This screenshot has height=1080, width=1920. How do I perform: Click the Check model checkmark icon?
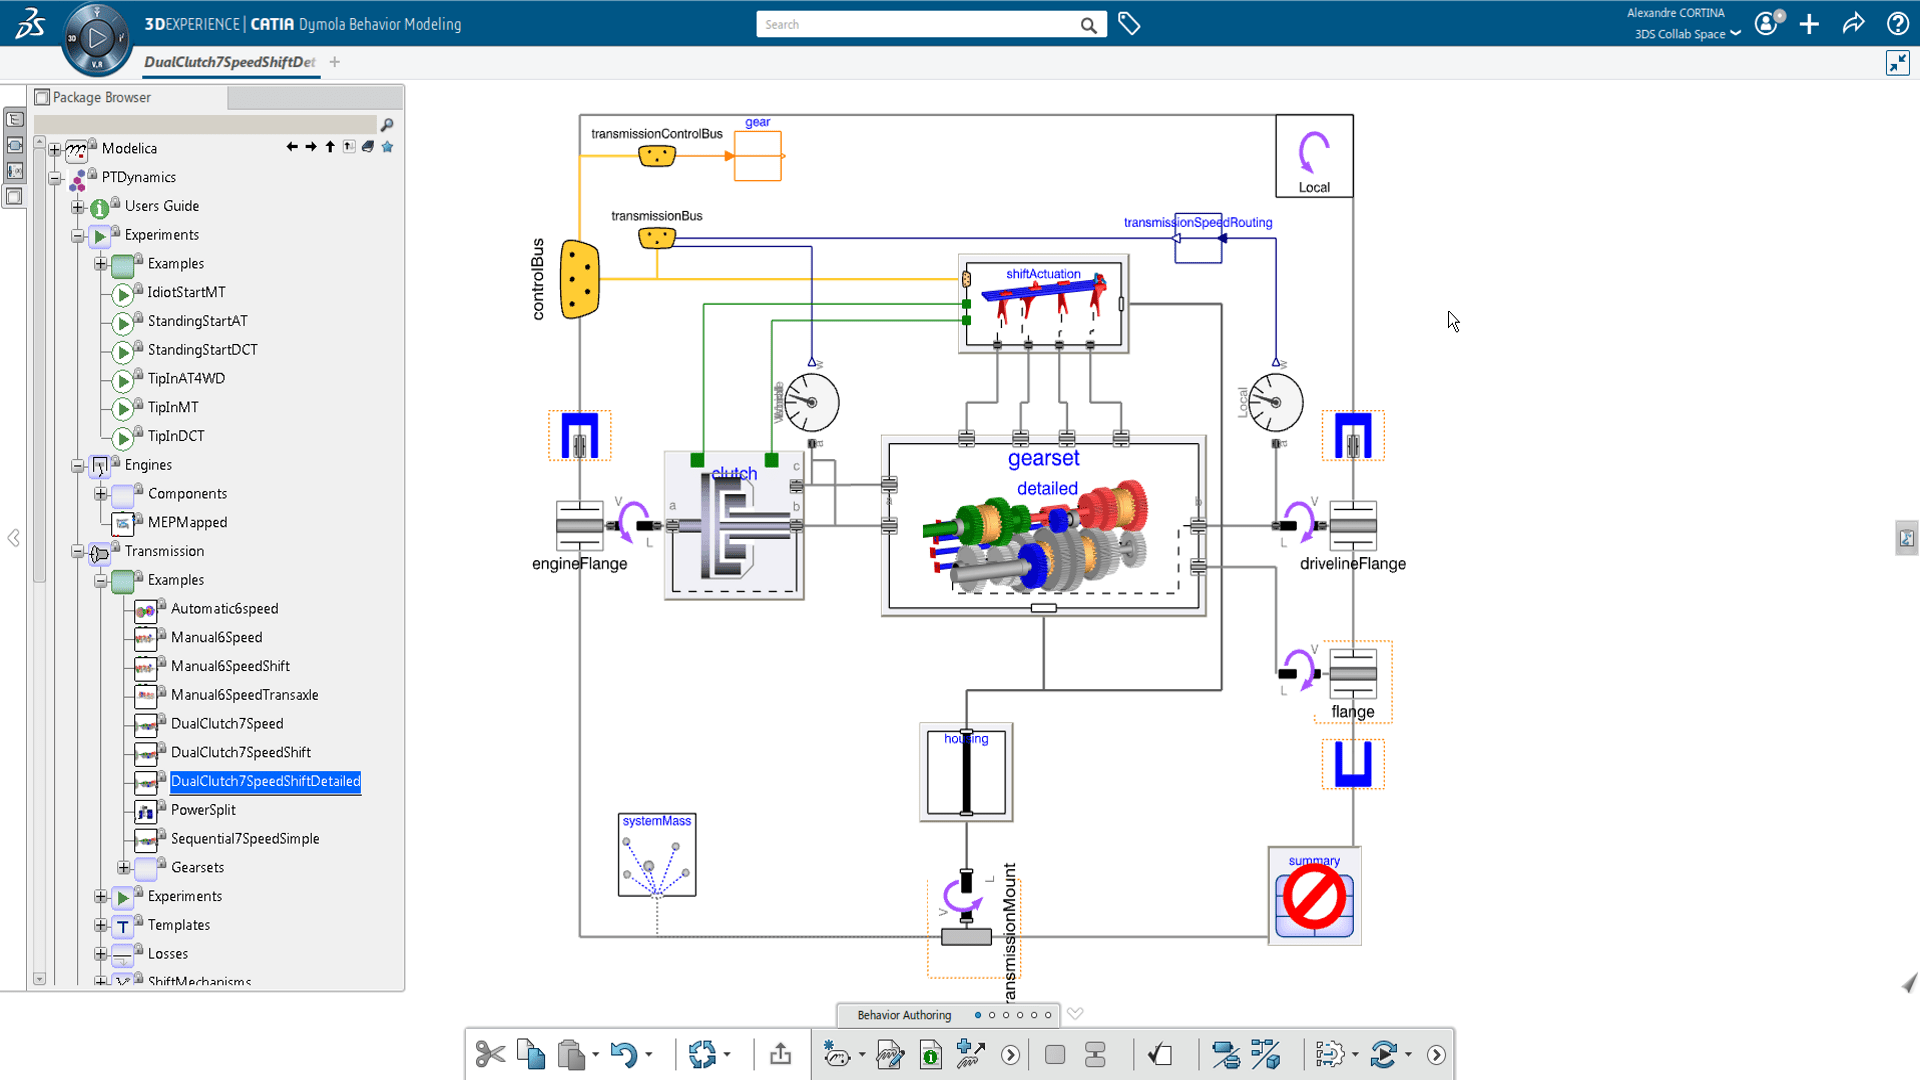pos(1160,1054)
